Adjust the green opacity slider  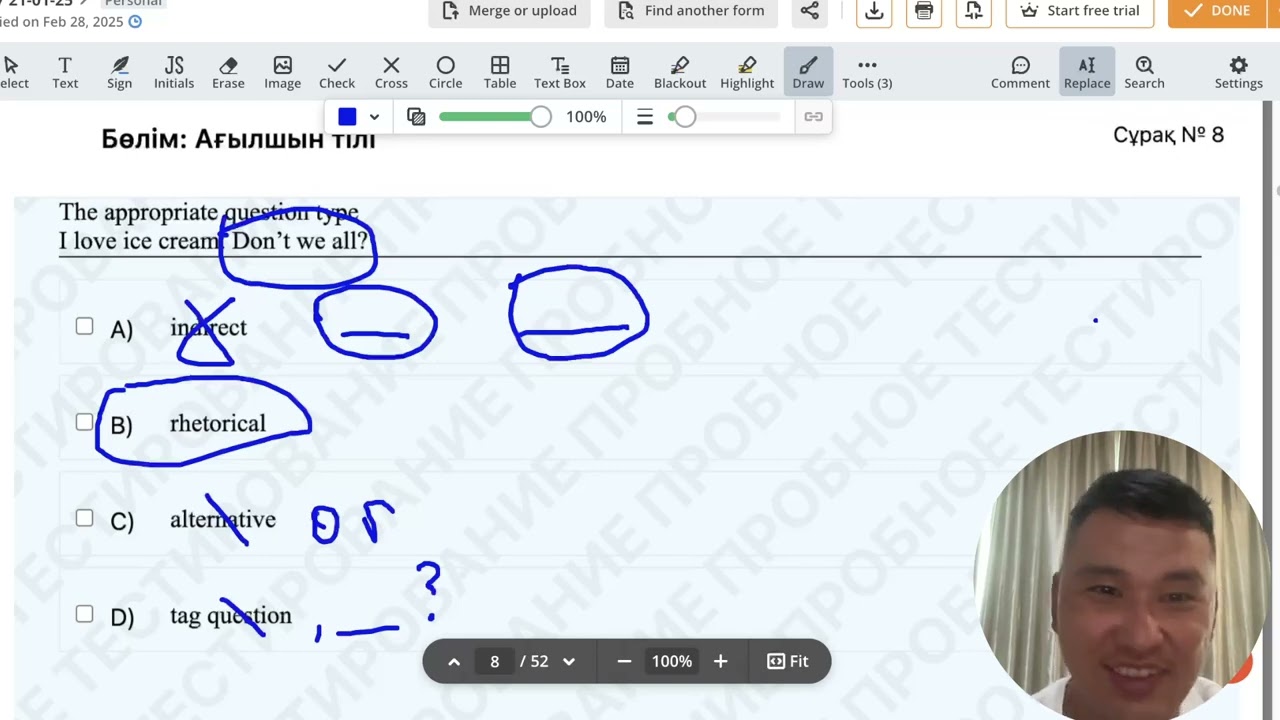coord(495,117)
